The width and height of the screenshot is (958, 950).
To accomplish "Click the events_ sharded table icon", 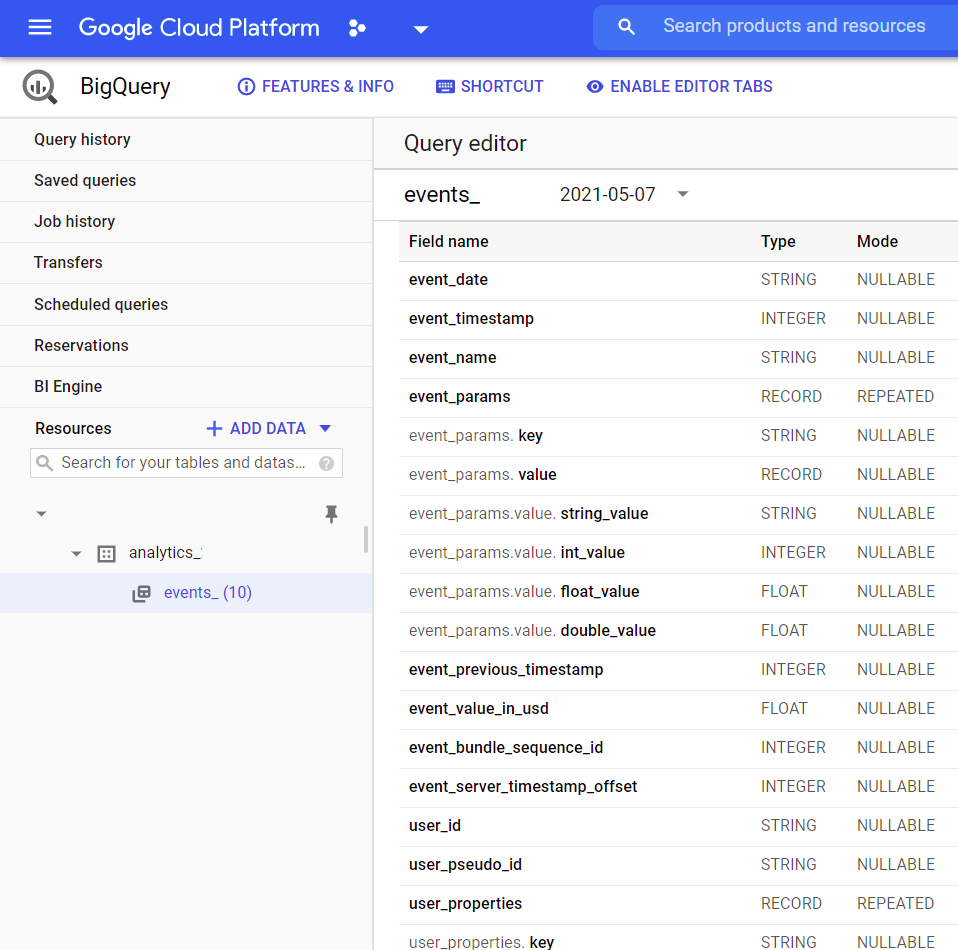I will [x=142, y=593].
